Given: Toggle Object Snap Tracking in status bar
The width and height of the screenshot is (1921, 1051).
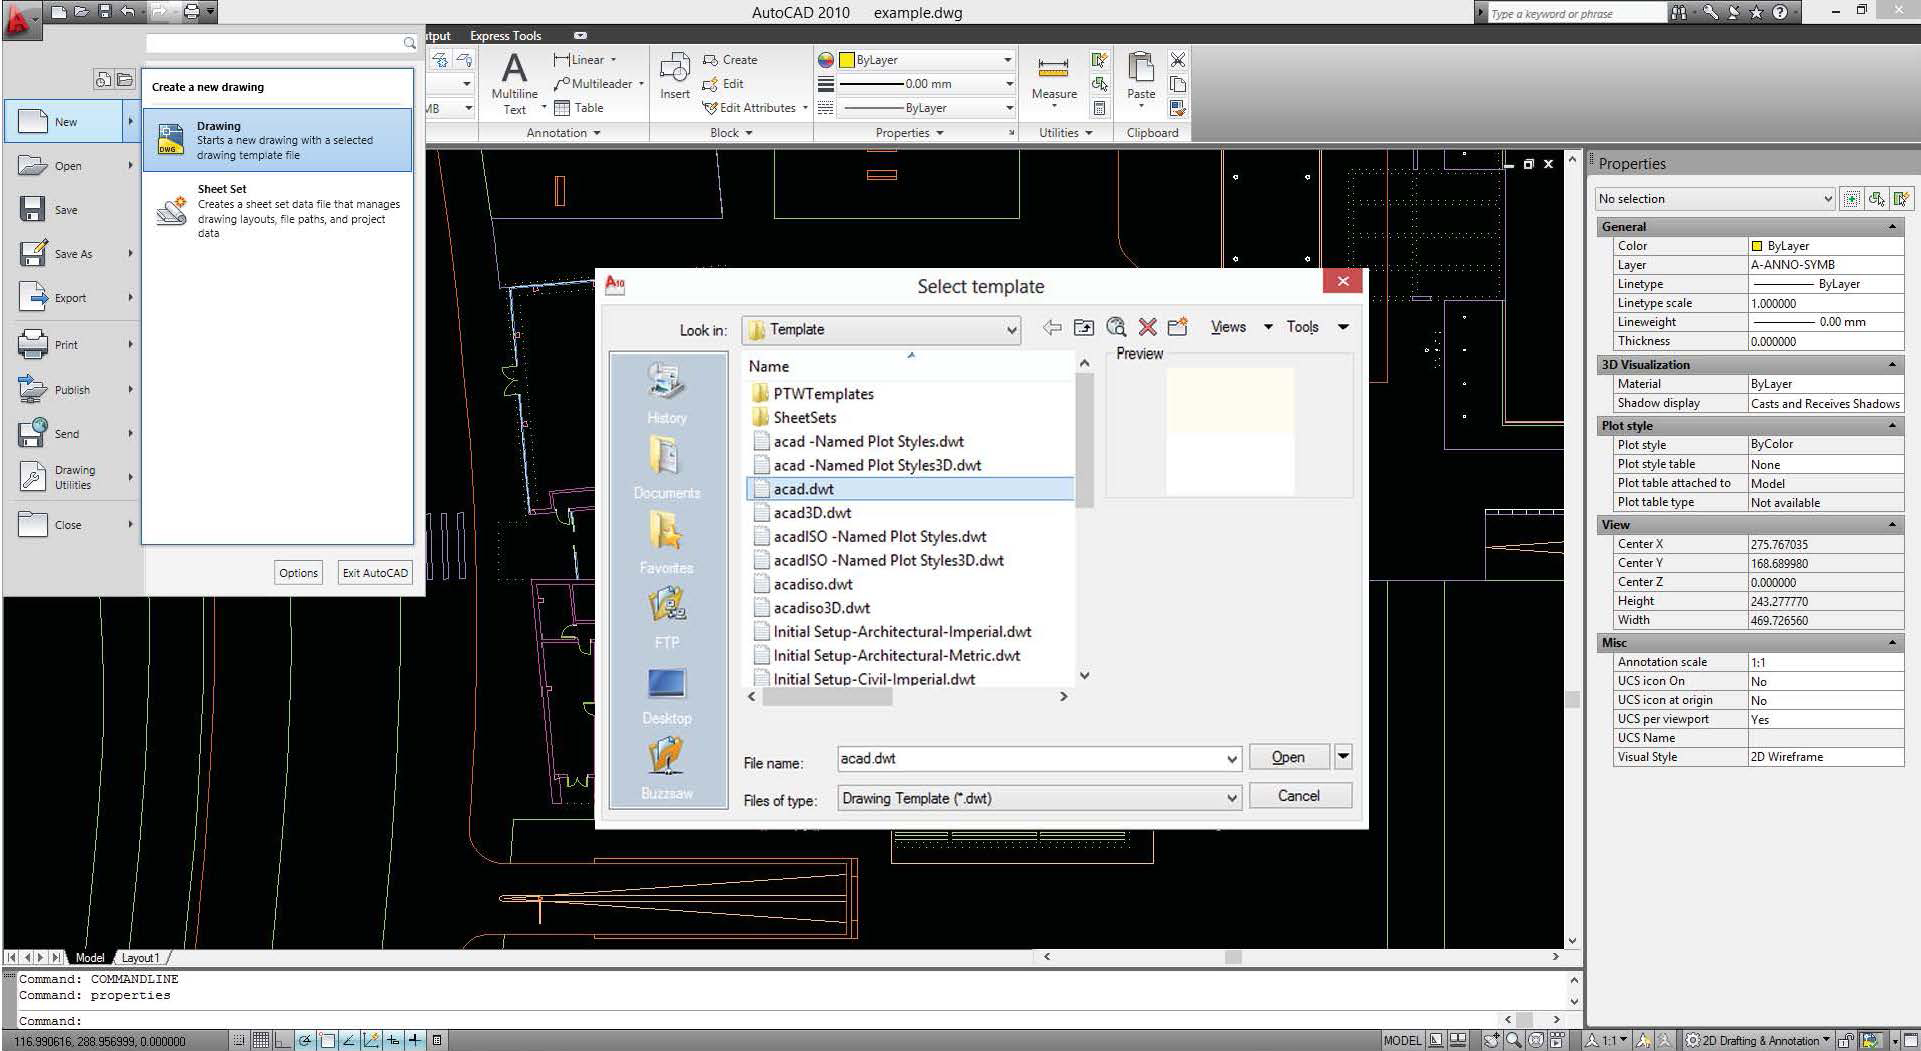Looking at the screenshot, I should 349,1040.
